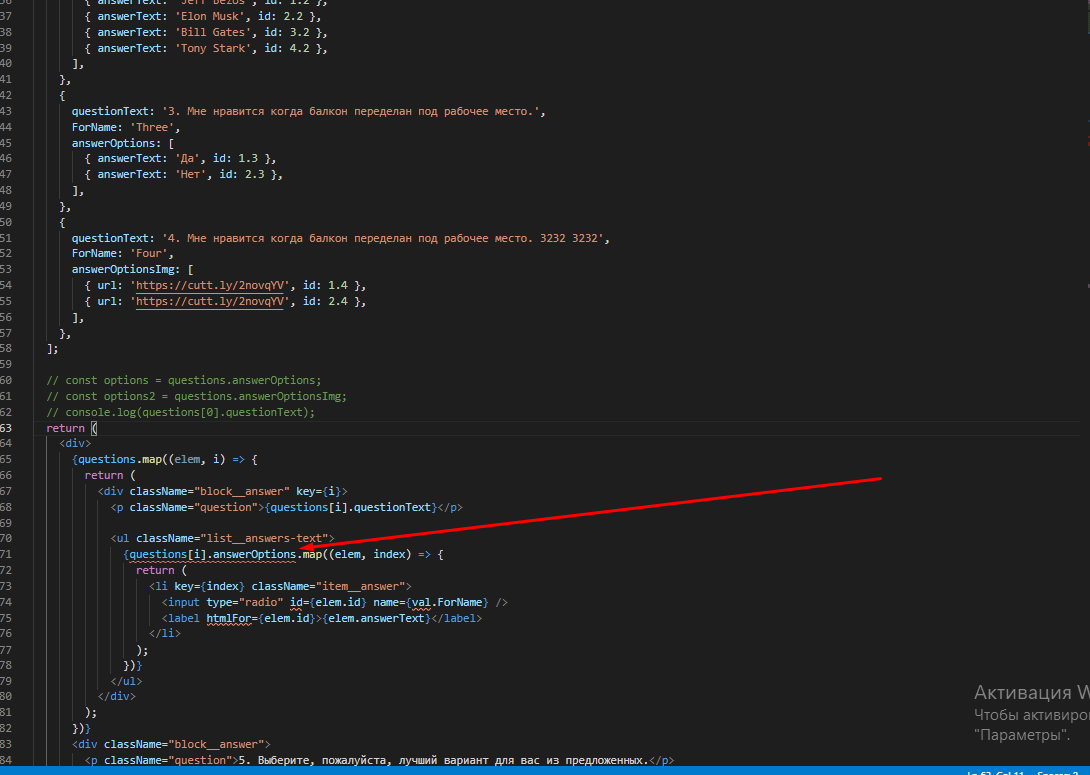
Task: Click the (elem, index) parameters
Action: pos(370,555)
